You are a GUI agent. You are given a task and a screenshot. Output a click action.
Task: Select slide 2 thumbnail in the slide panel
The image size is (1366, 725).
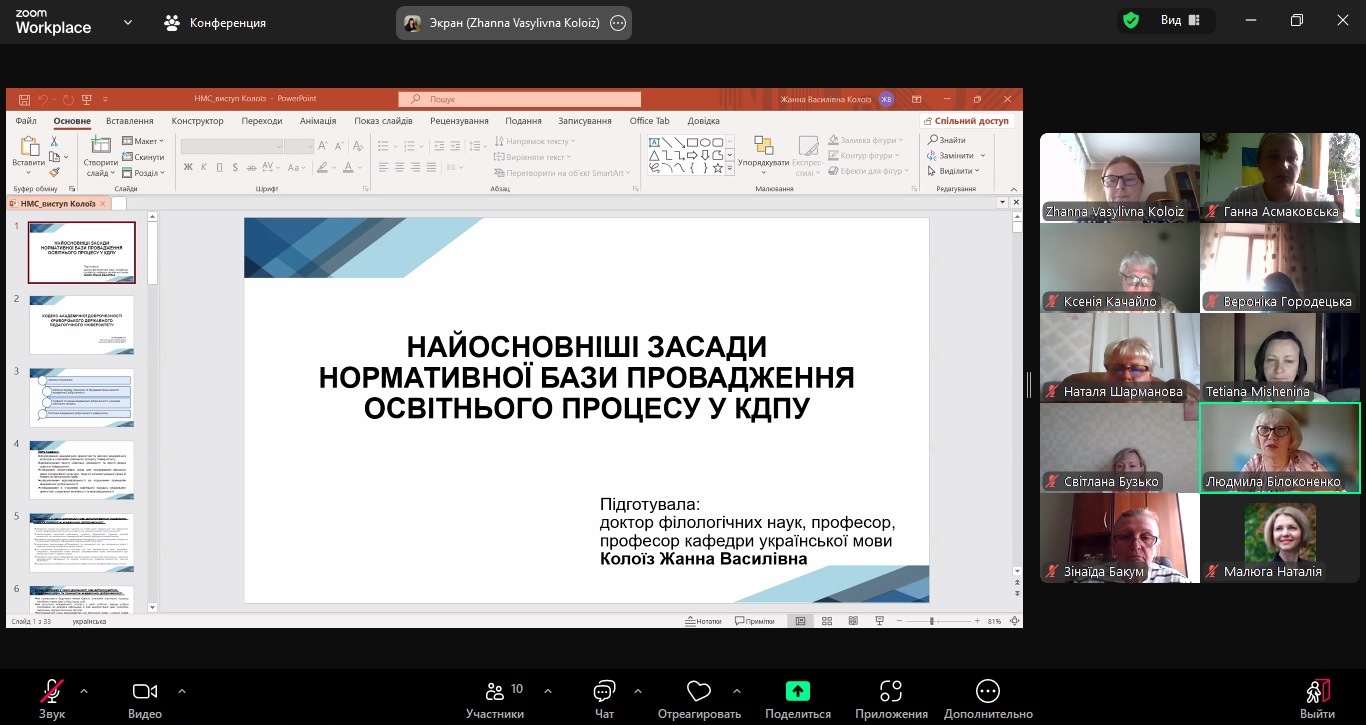point(81,324)
